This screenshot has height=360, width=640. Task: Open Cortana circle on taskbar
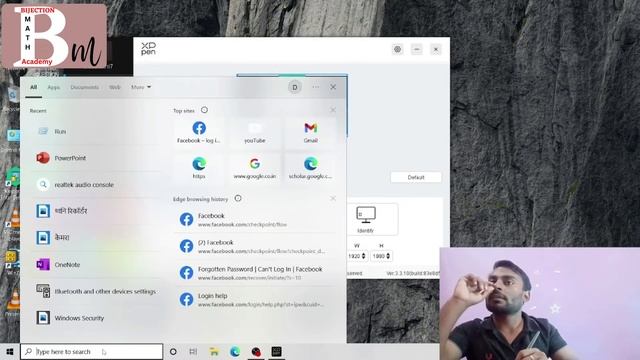tap(173, 351)
